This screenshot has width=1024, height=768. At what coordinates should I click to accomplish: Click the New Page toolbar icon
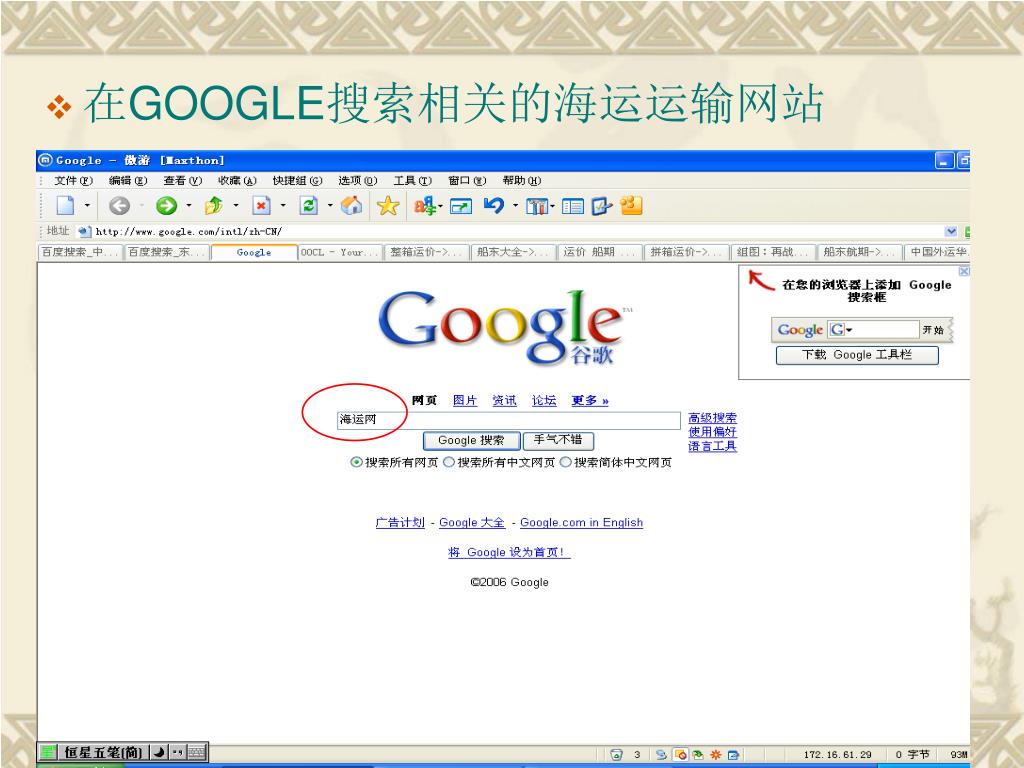[65, 206]
